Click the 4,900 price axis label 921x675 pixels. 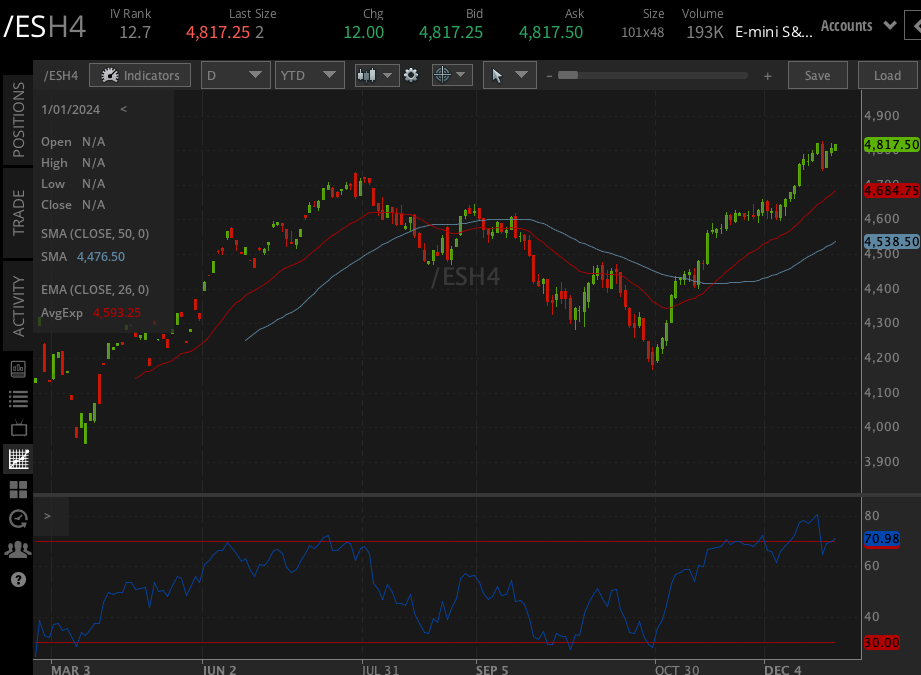(881, 116)
